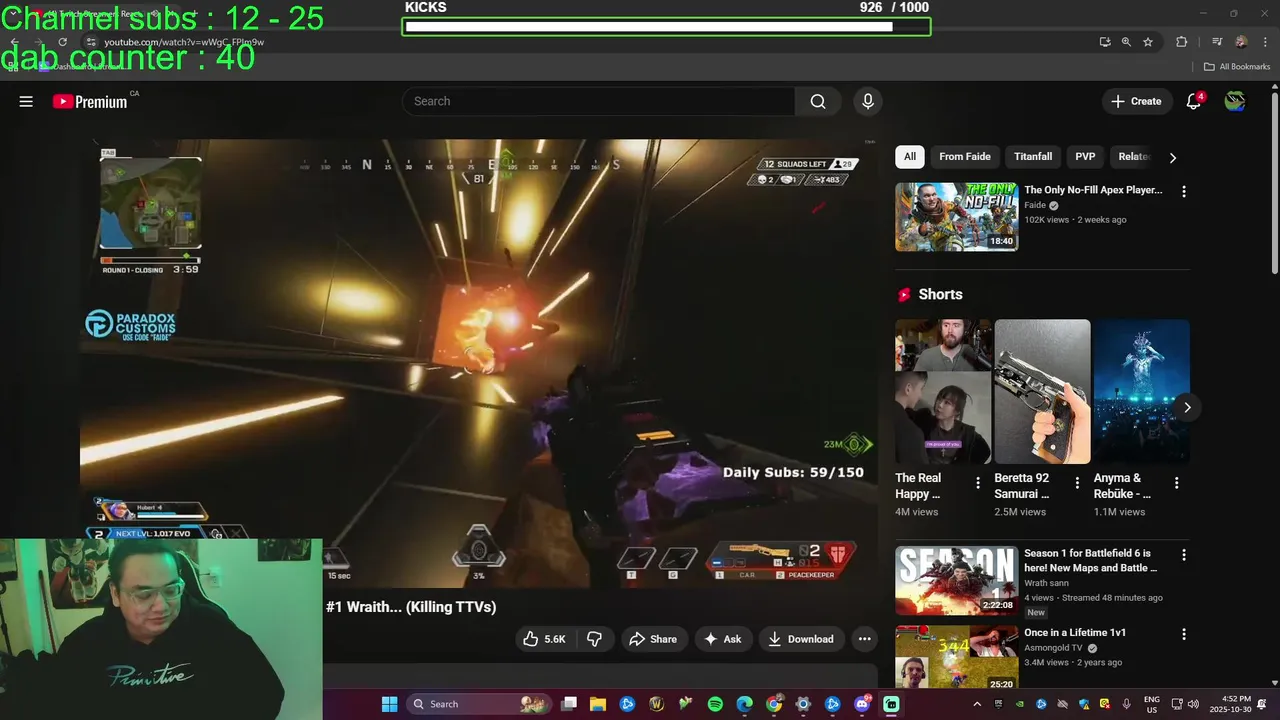Open Microsoft Edge from the taskbar
Viewport: 1280px width, 720px height.
coord(744,704)
